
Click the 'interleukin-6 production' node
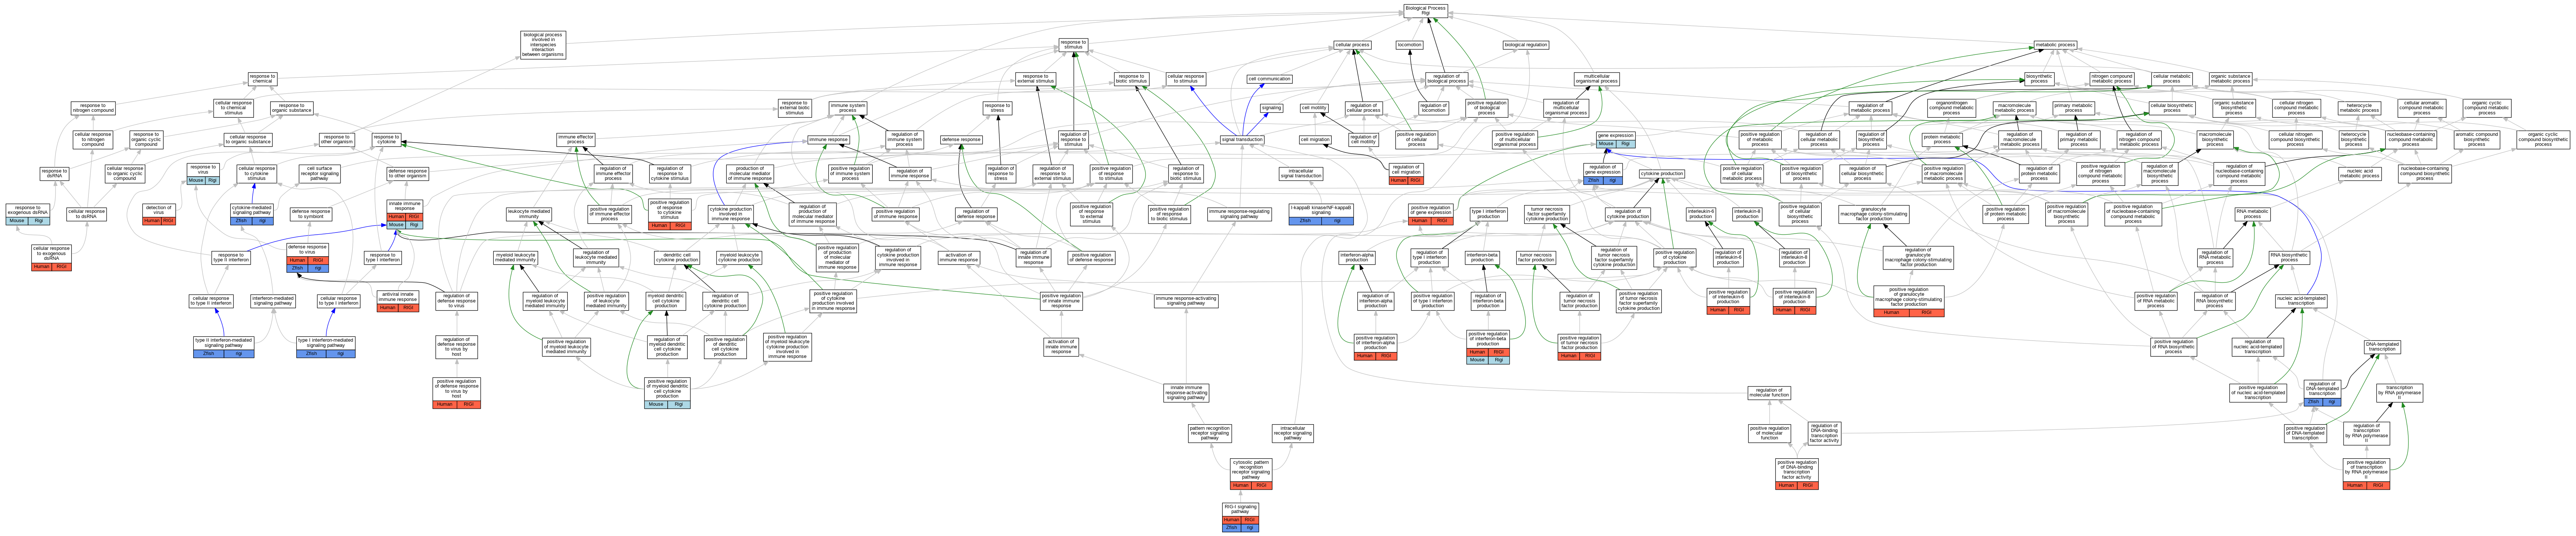1701,214
